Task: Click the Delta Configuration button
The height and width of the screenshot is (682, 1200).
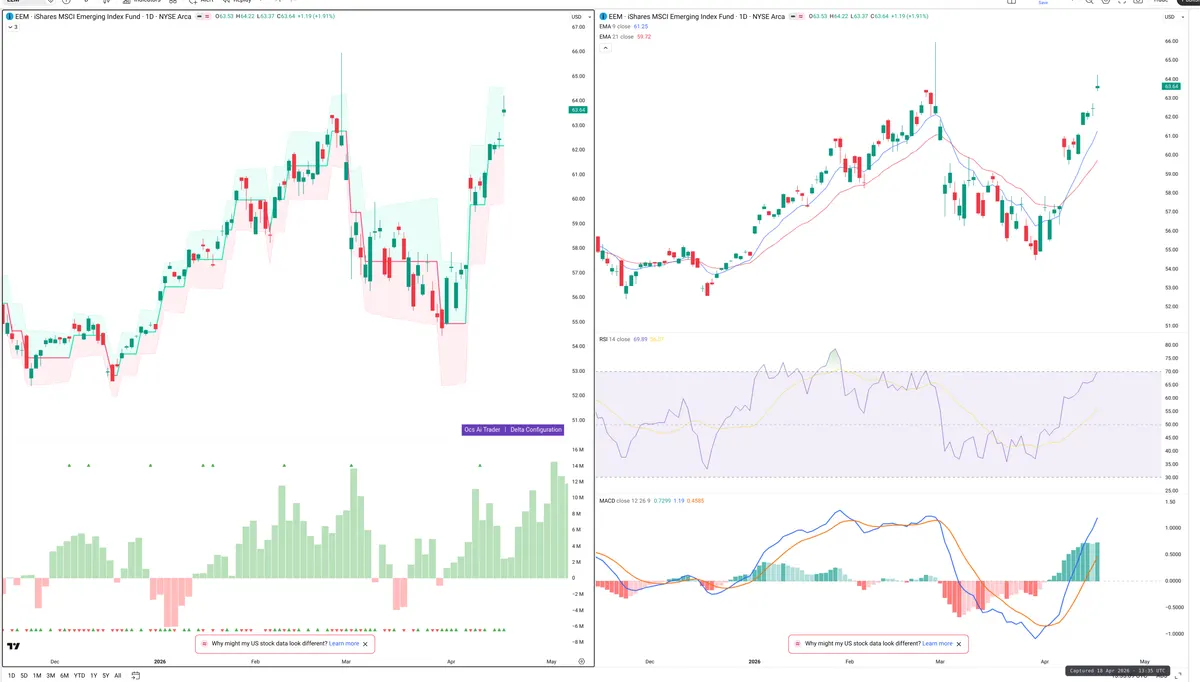Action: pyautogui.click(x=536, y=430)
